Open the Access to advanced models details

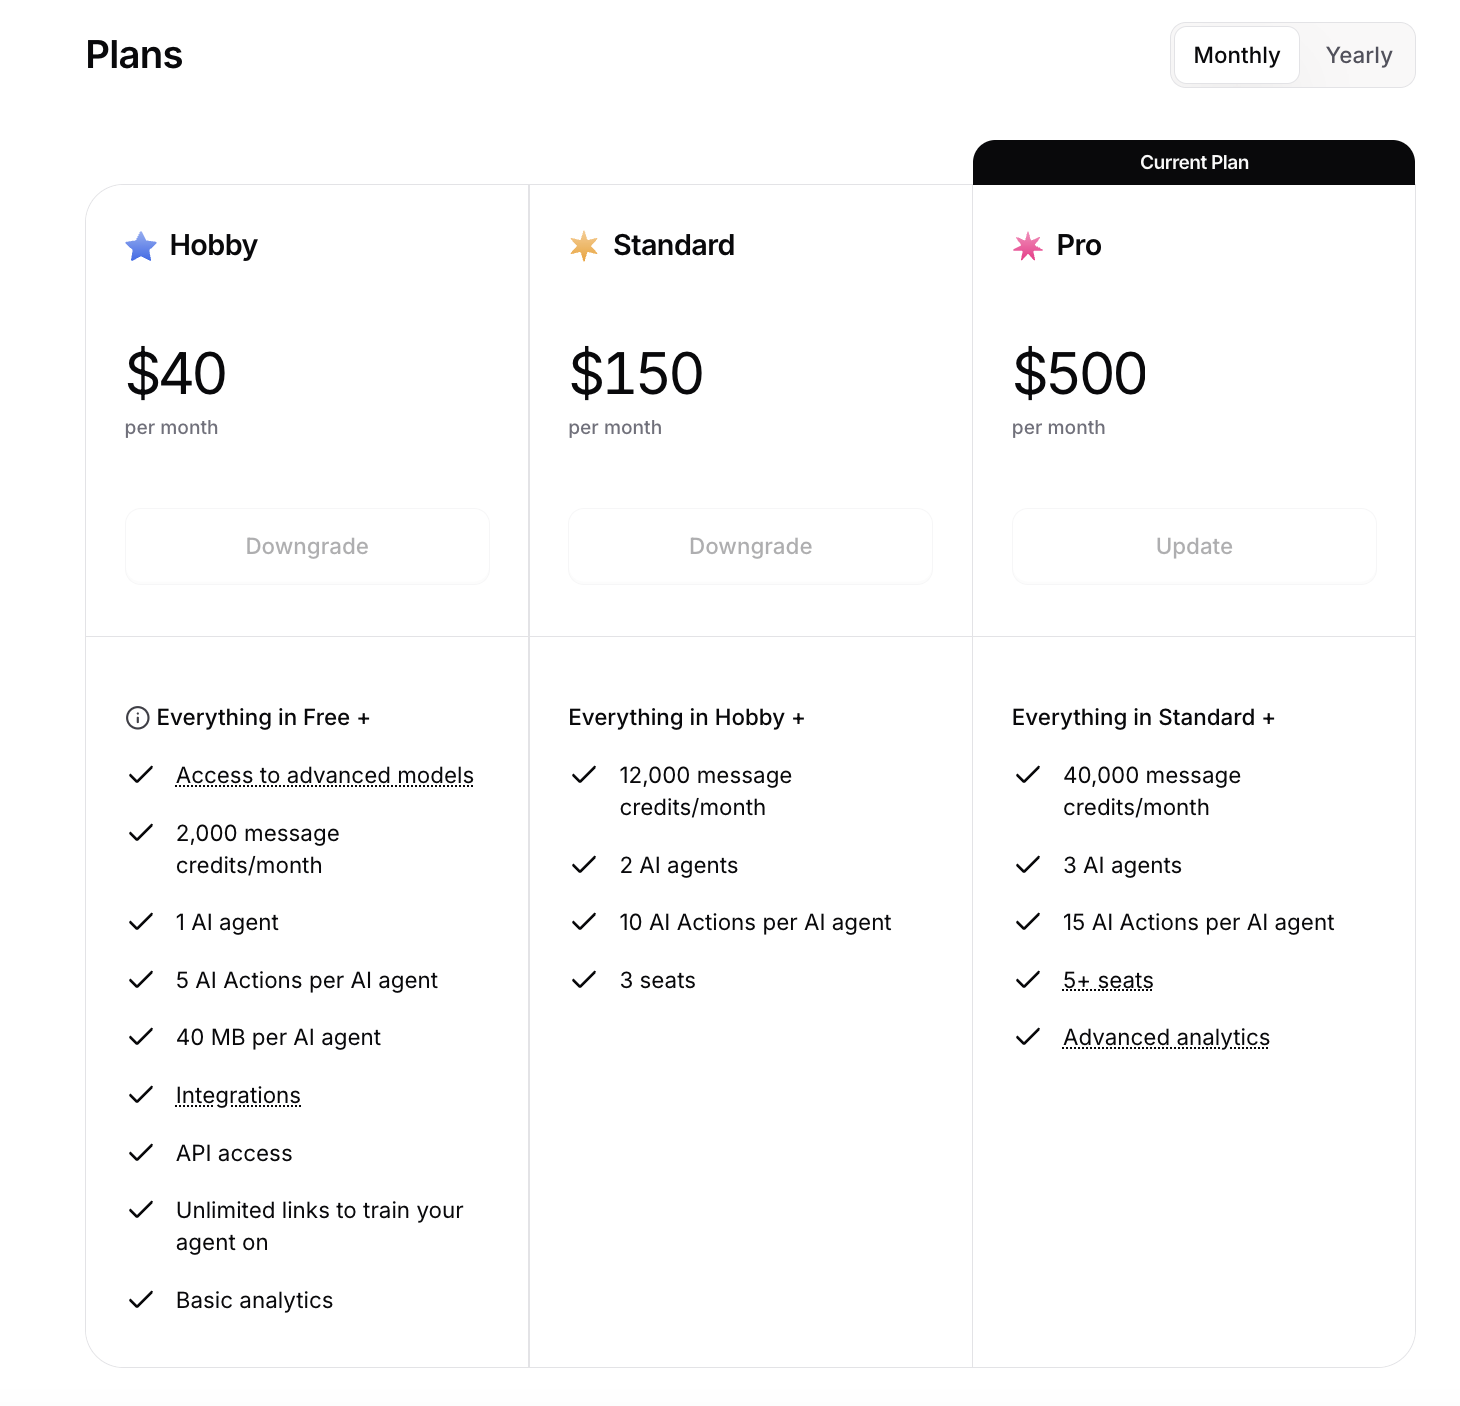click(x=324, y=775)
